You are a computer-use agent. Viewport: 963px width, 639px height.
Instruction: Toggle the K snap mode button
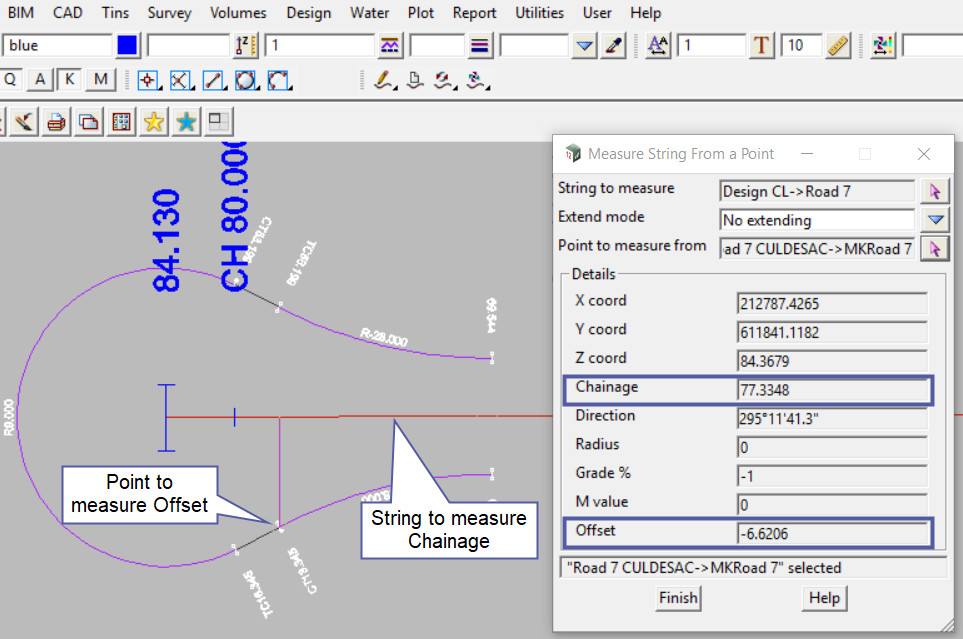click(x=69, y=80)
